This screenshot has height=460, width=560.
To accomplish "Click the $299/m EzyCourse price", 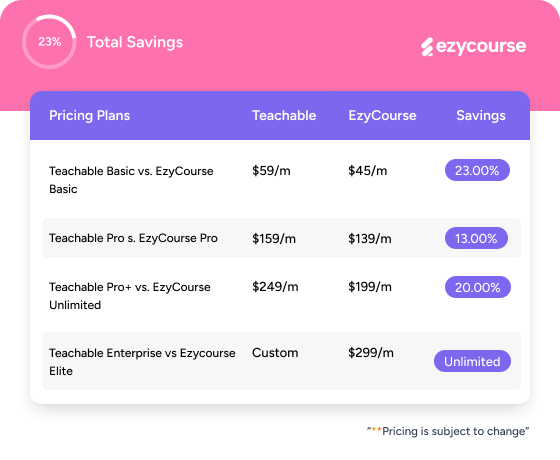I will 371,353.
